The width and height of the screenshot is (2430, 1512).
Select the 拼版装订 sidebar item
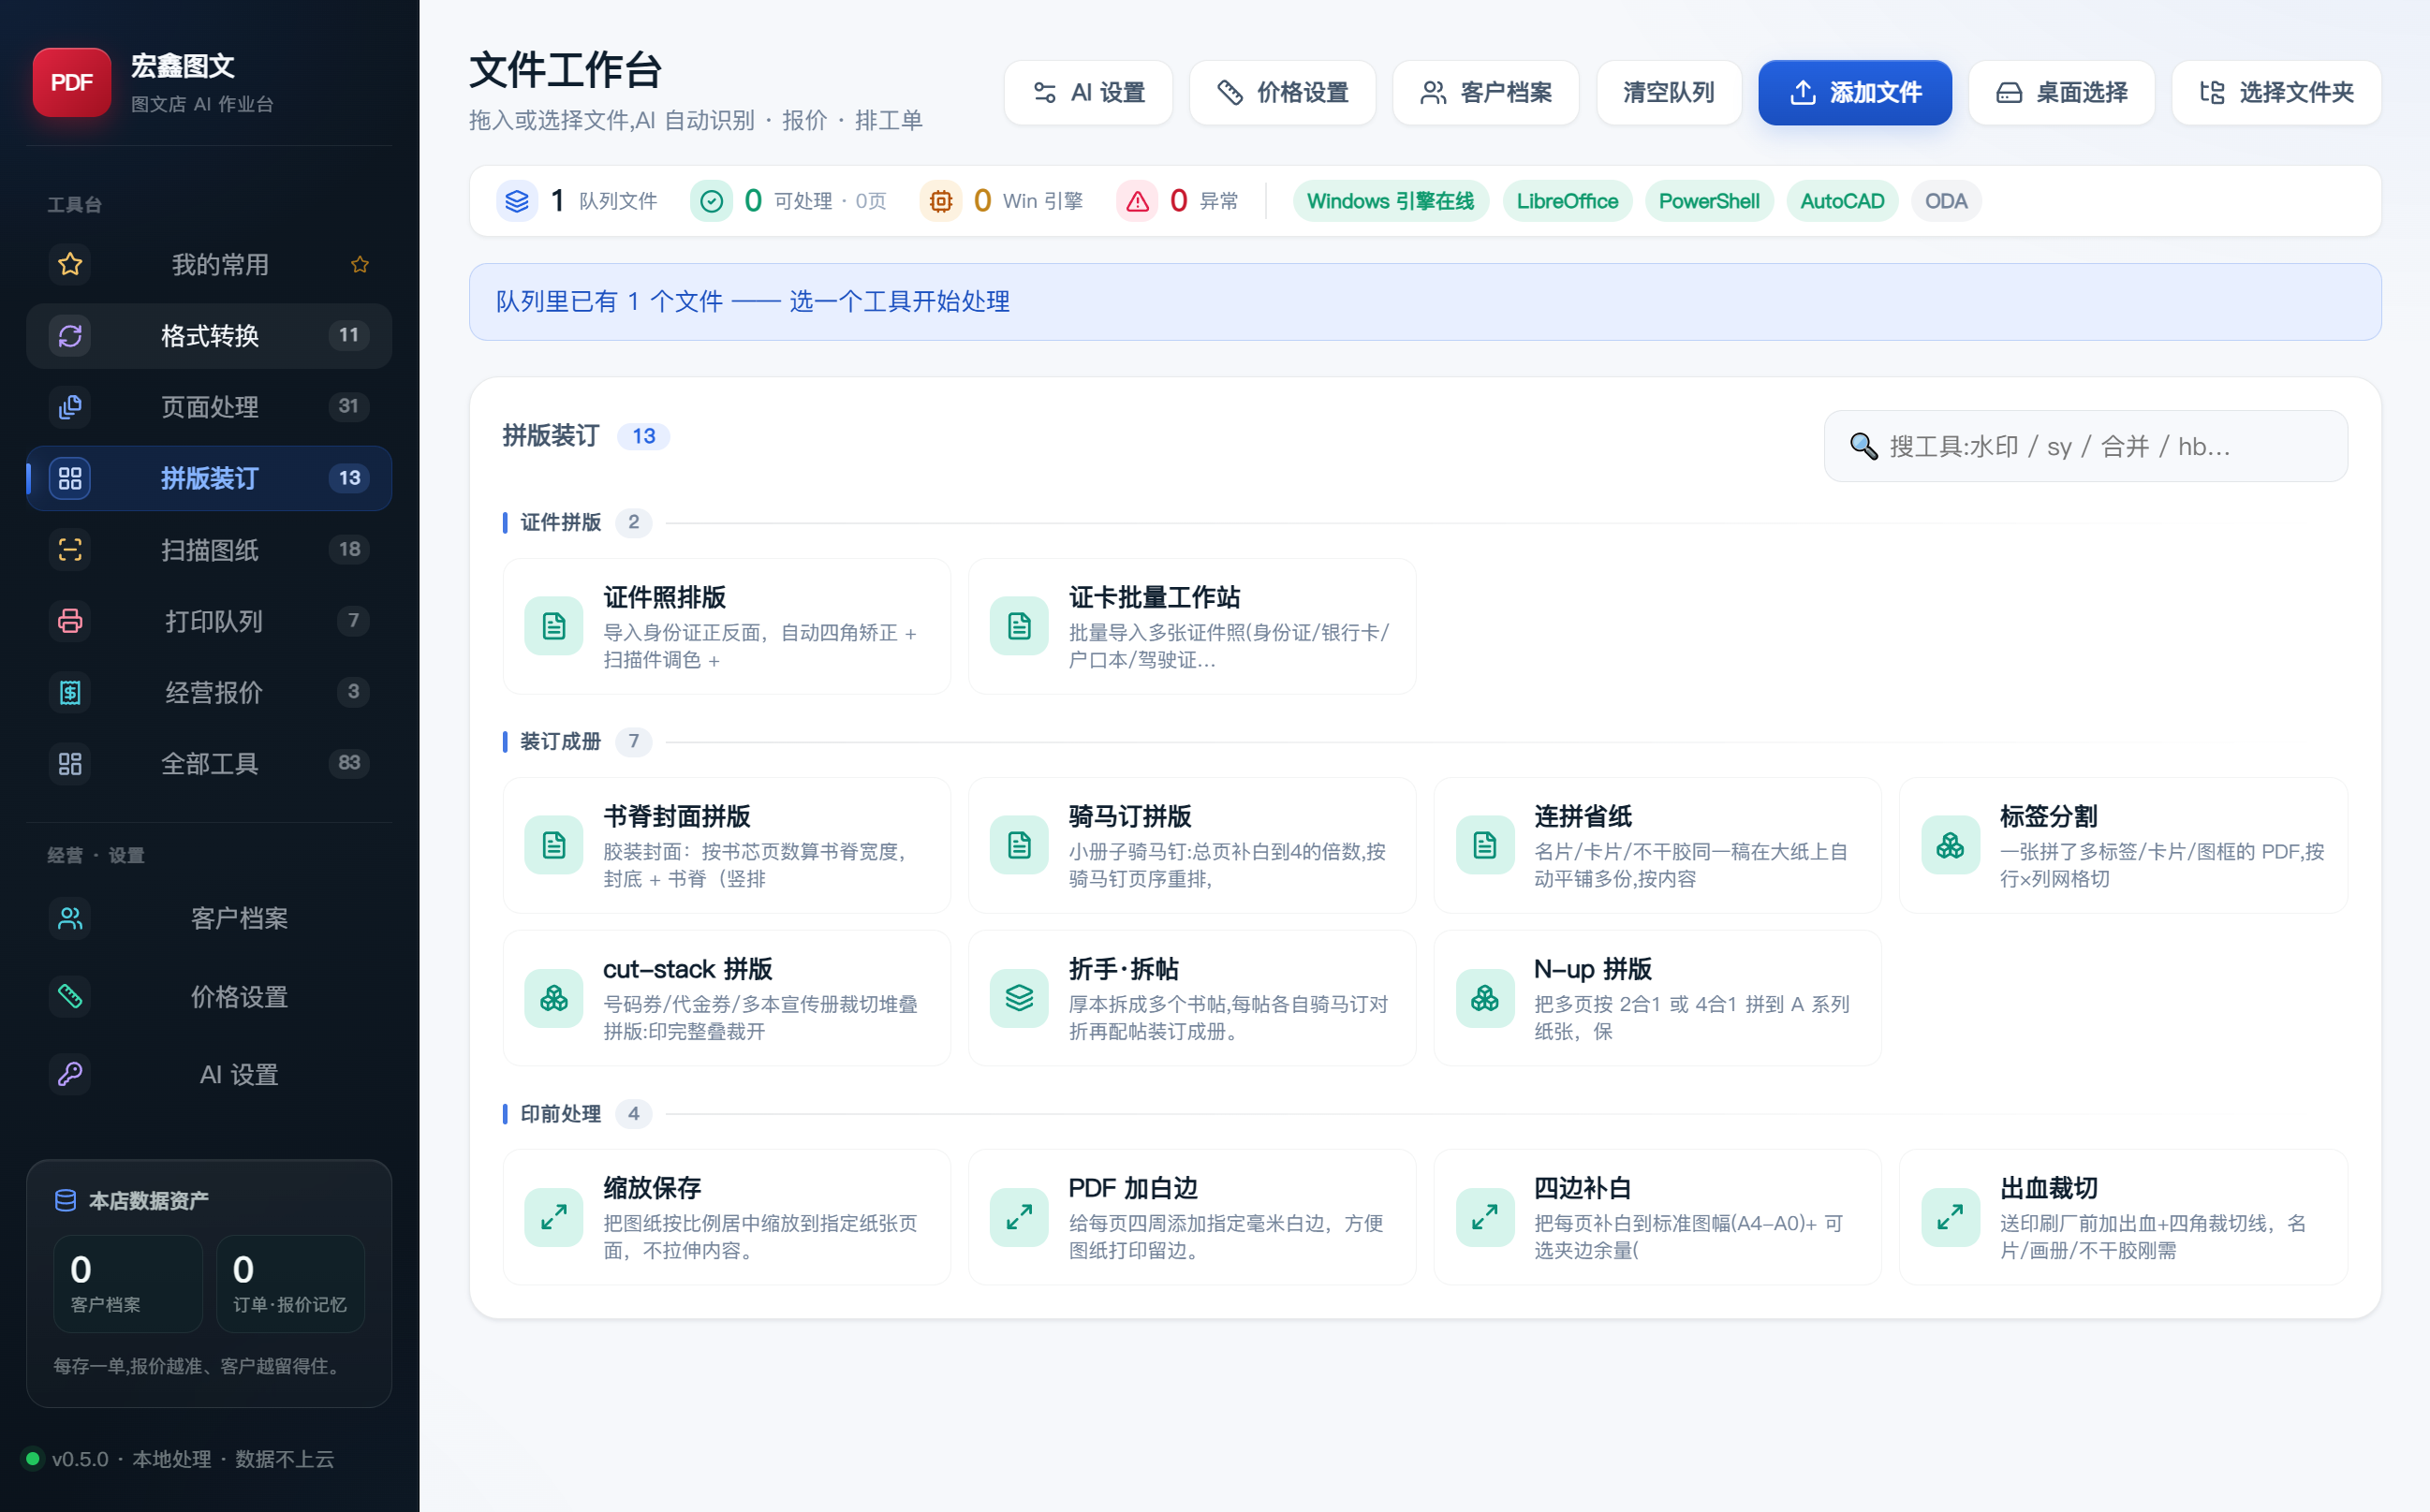click(209, 478)
